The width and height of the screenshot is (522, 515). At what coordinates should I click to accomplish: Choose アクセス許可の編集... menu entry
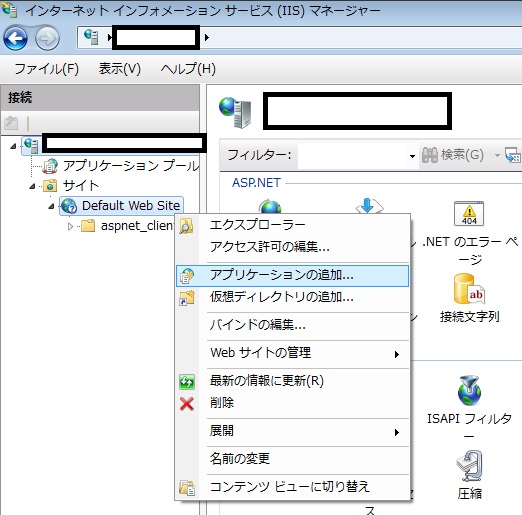pos(292,247)
